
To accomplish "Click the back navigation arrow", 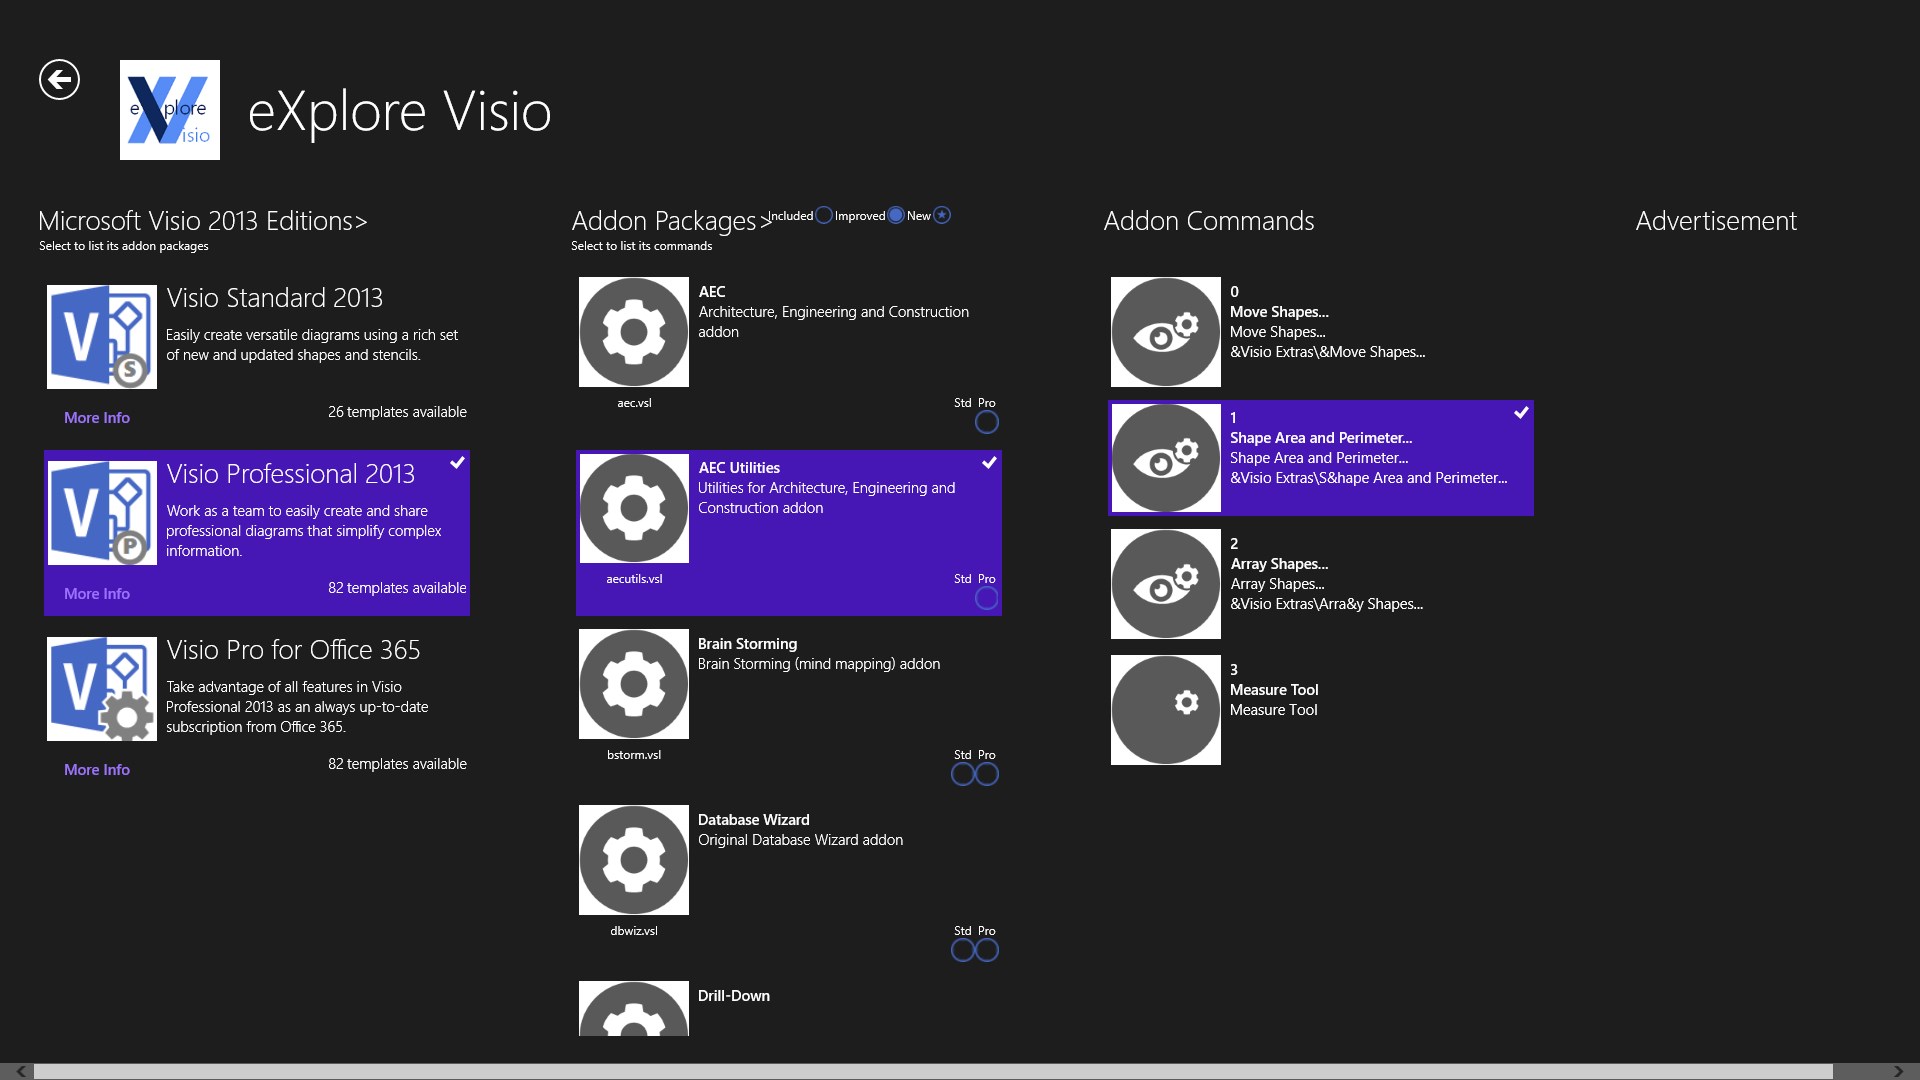I will (x=59, y=79).
